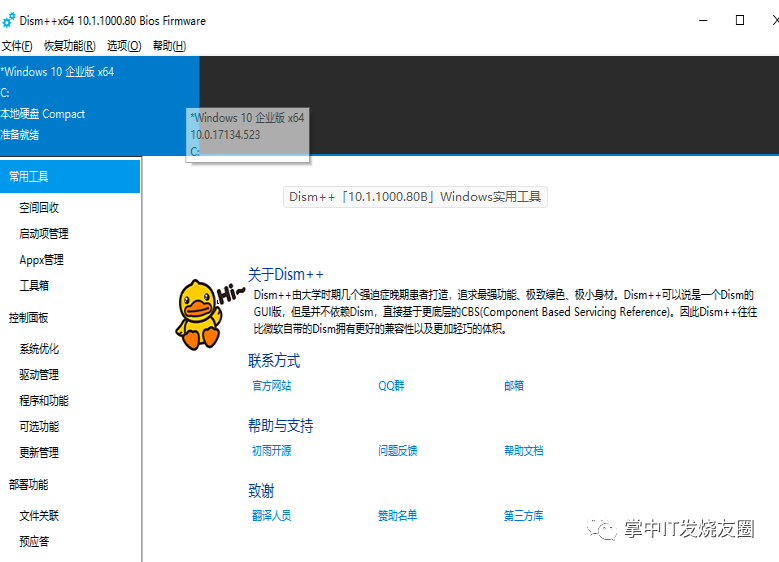Image resolution: width=779 pixels, height=562 pixels.
Task: Open Appx管理 in sidebar
Action: (x=42, y=259)
